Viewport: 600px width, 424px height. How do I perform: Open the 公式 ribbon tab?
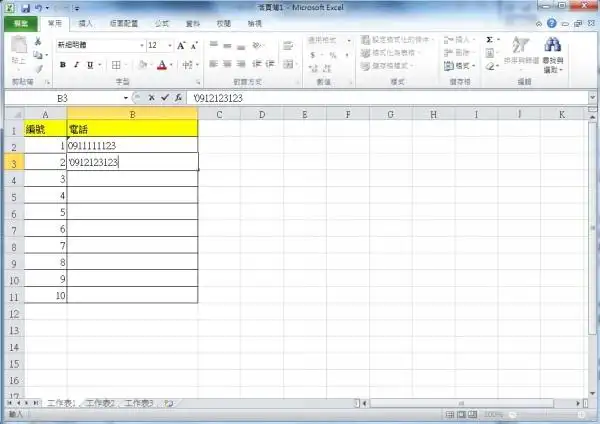click(161, 21)
